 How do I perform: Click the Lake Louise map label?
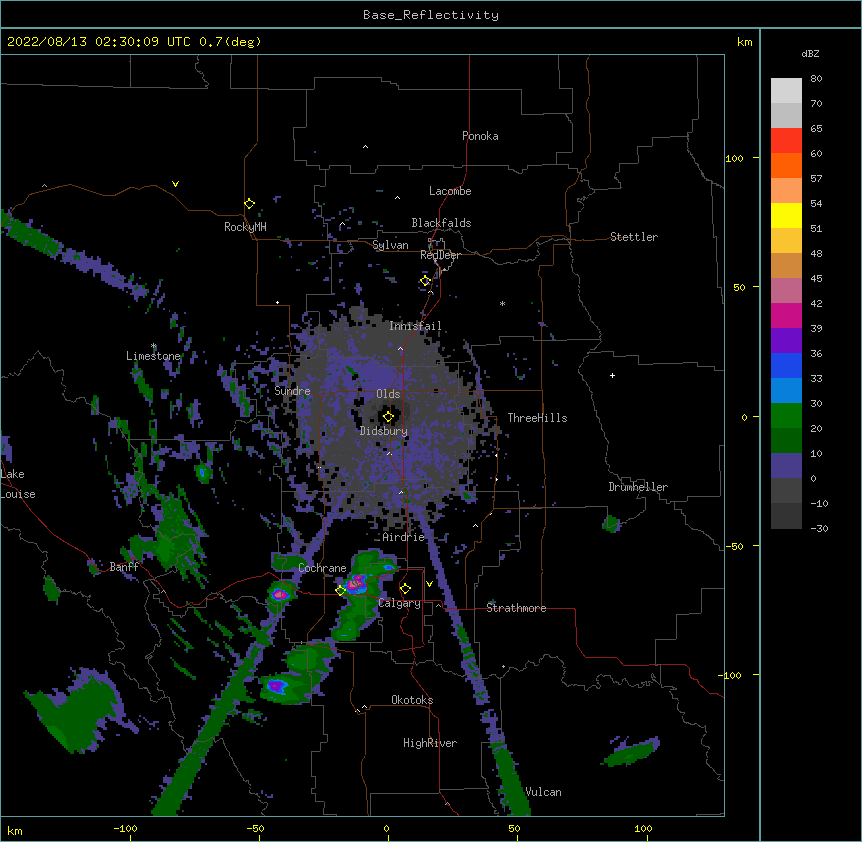point(18,484)
